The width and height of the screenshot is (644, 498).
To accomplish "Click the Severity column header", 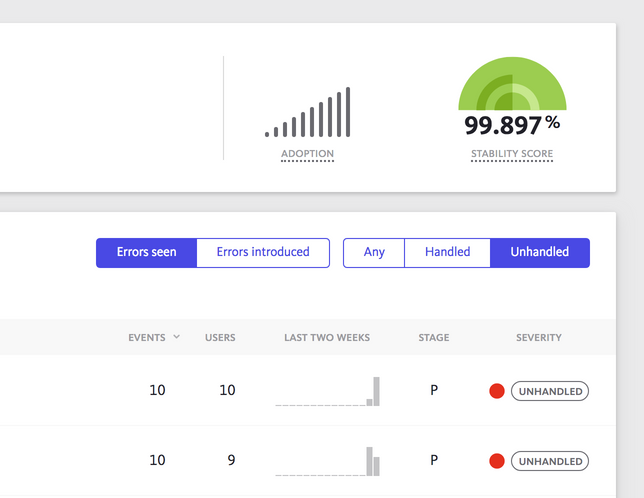I will pos(539,338).
